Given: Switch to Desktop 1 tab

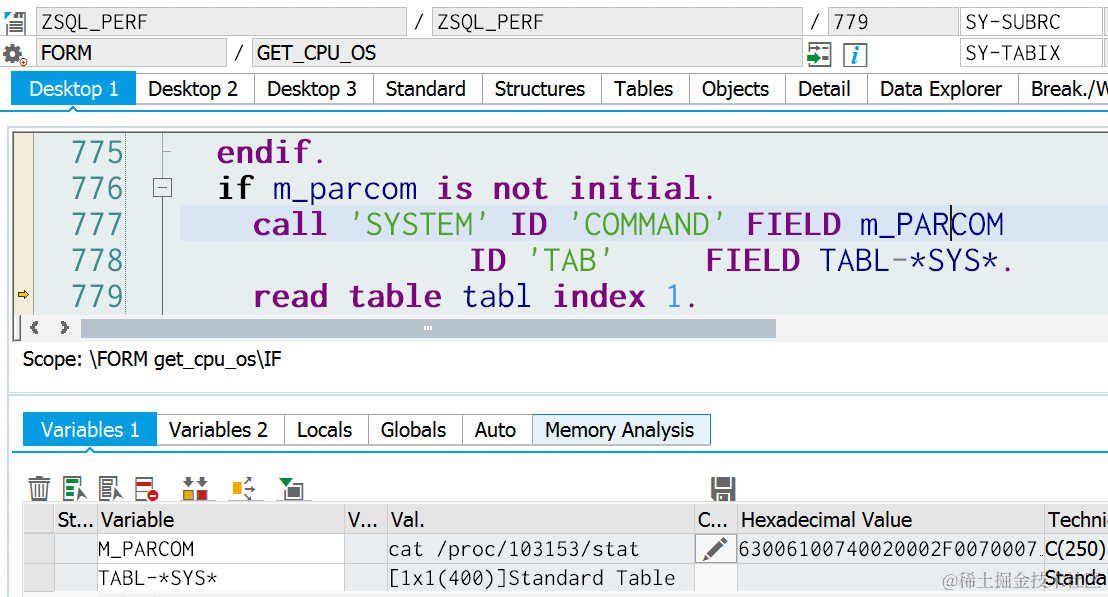Looking at the screenshot, I should pos(73,89).
